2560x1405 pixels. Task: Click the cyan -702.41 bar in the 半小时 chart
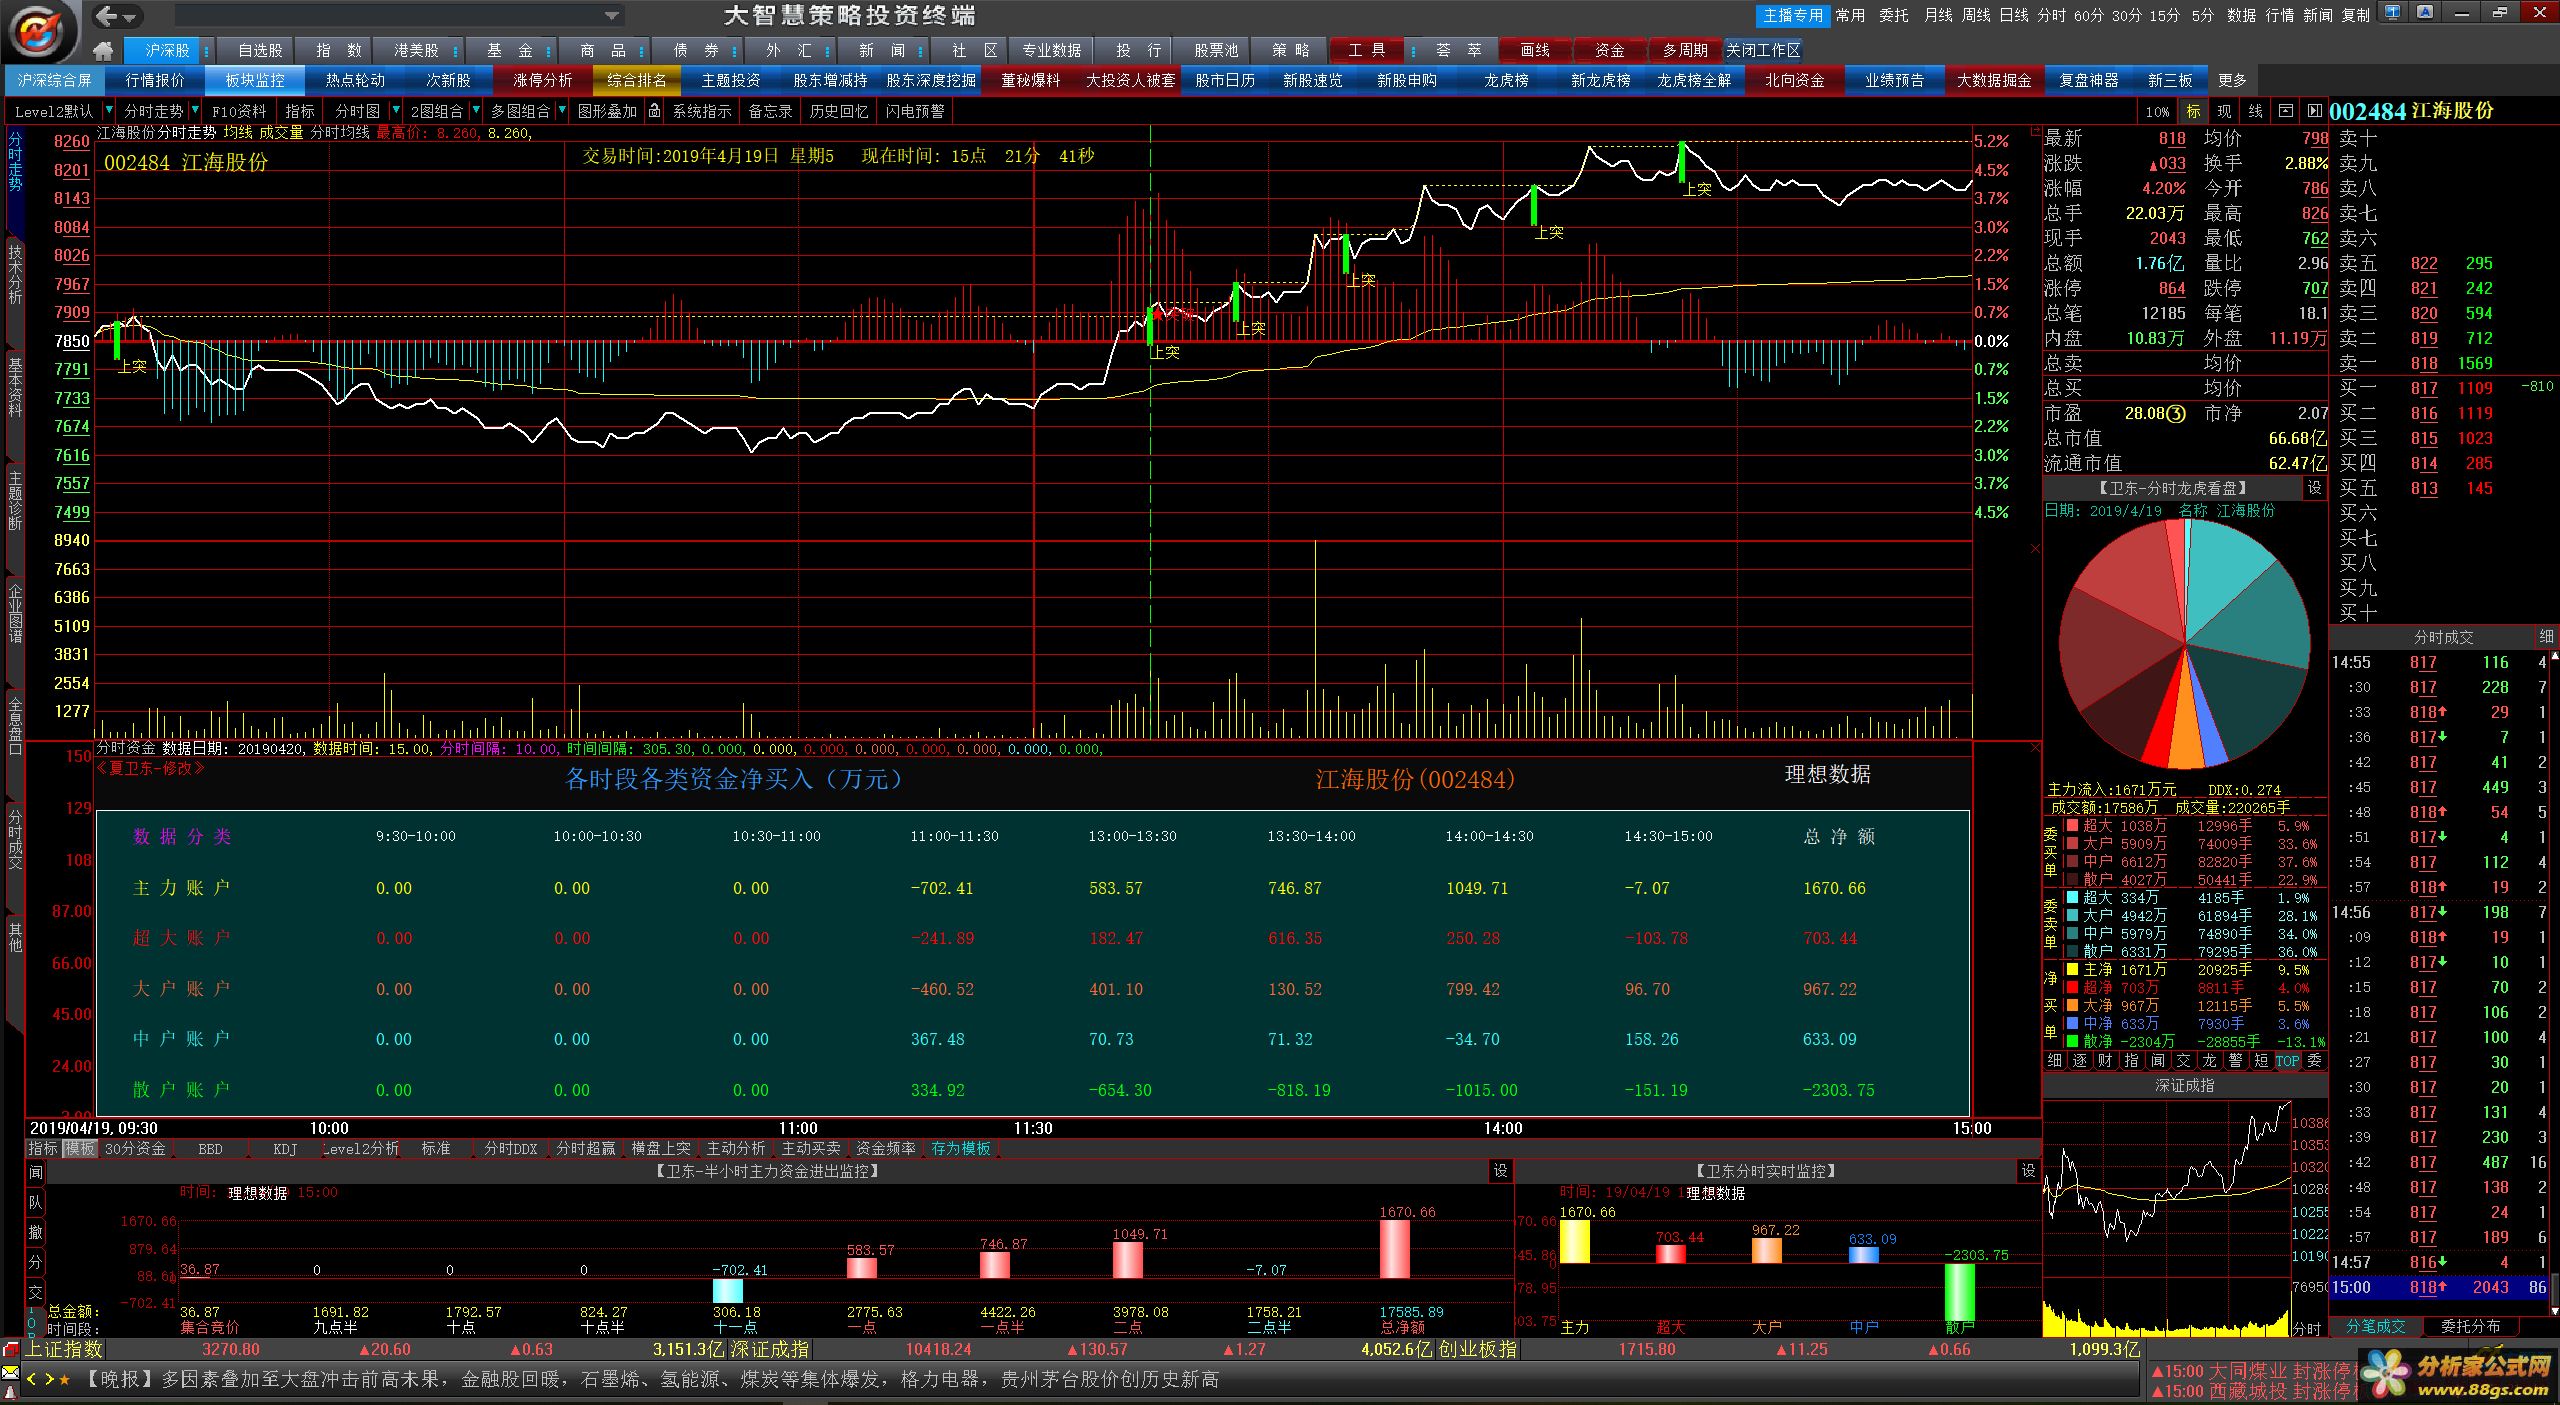coord(727,1289)
